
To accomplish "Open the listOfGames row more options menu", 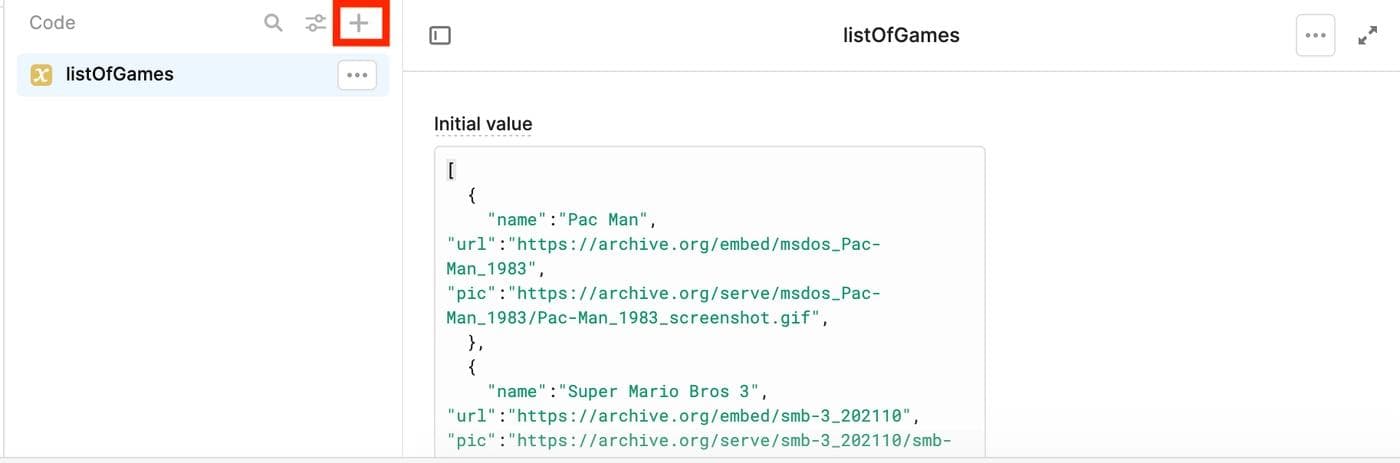I will [x=357, y=75].
